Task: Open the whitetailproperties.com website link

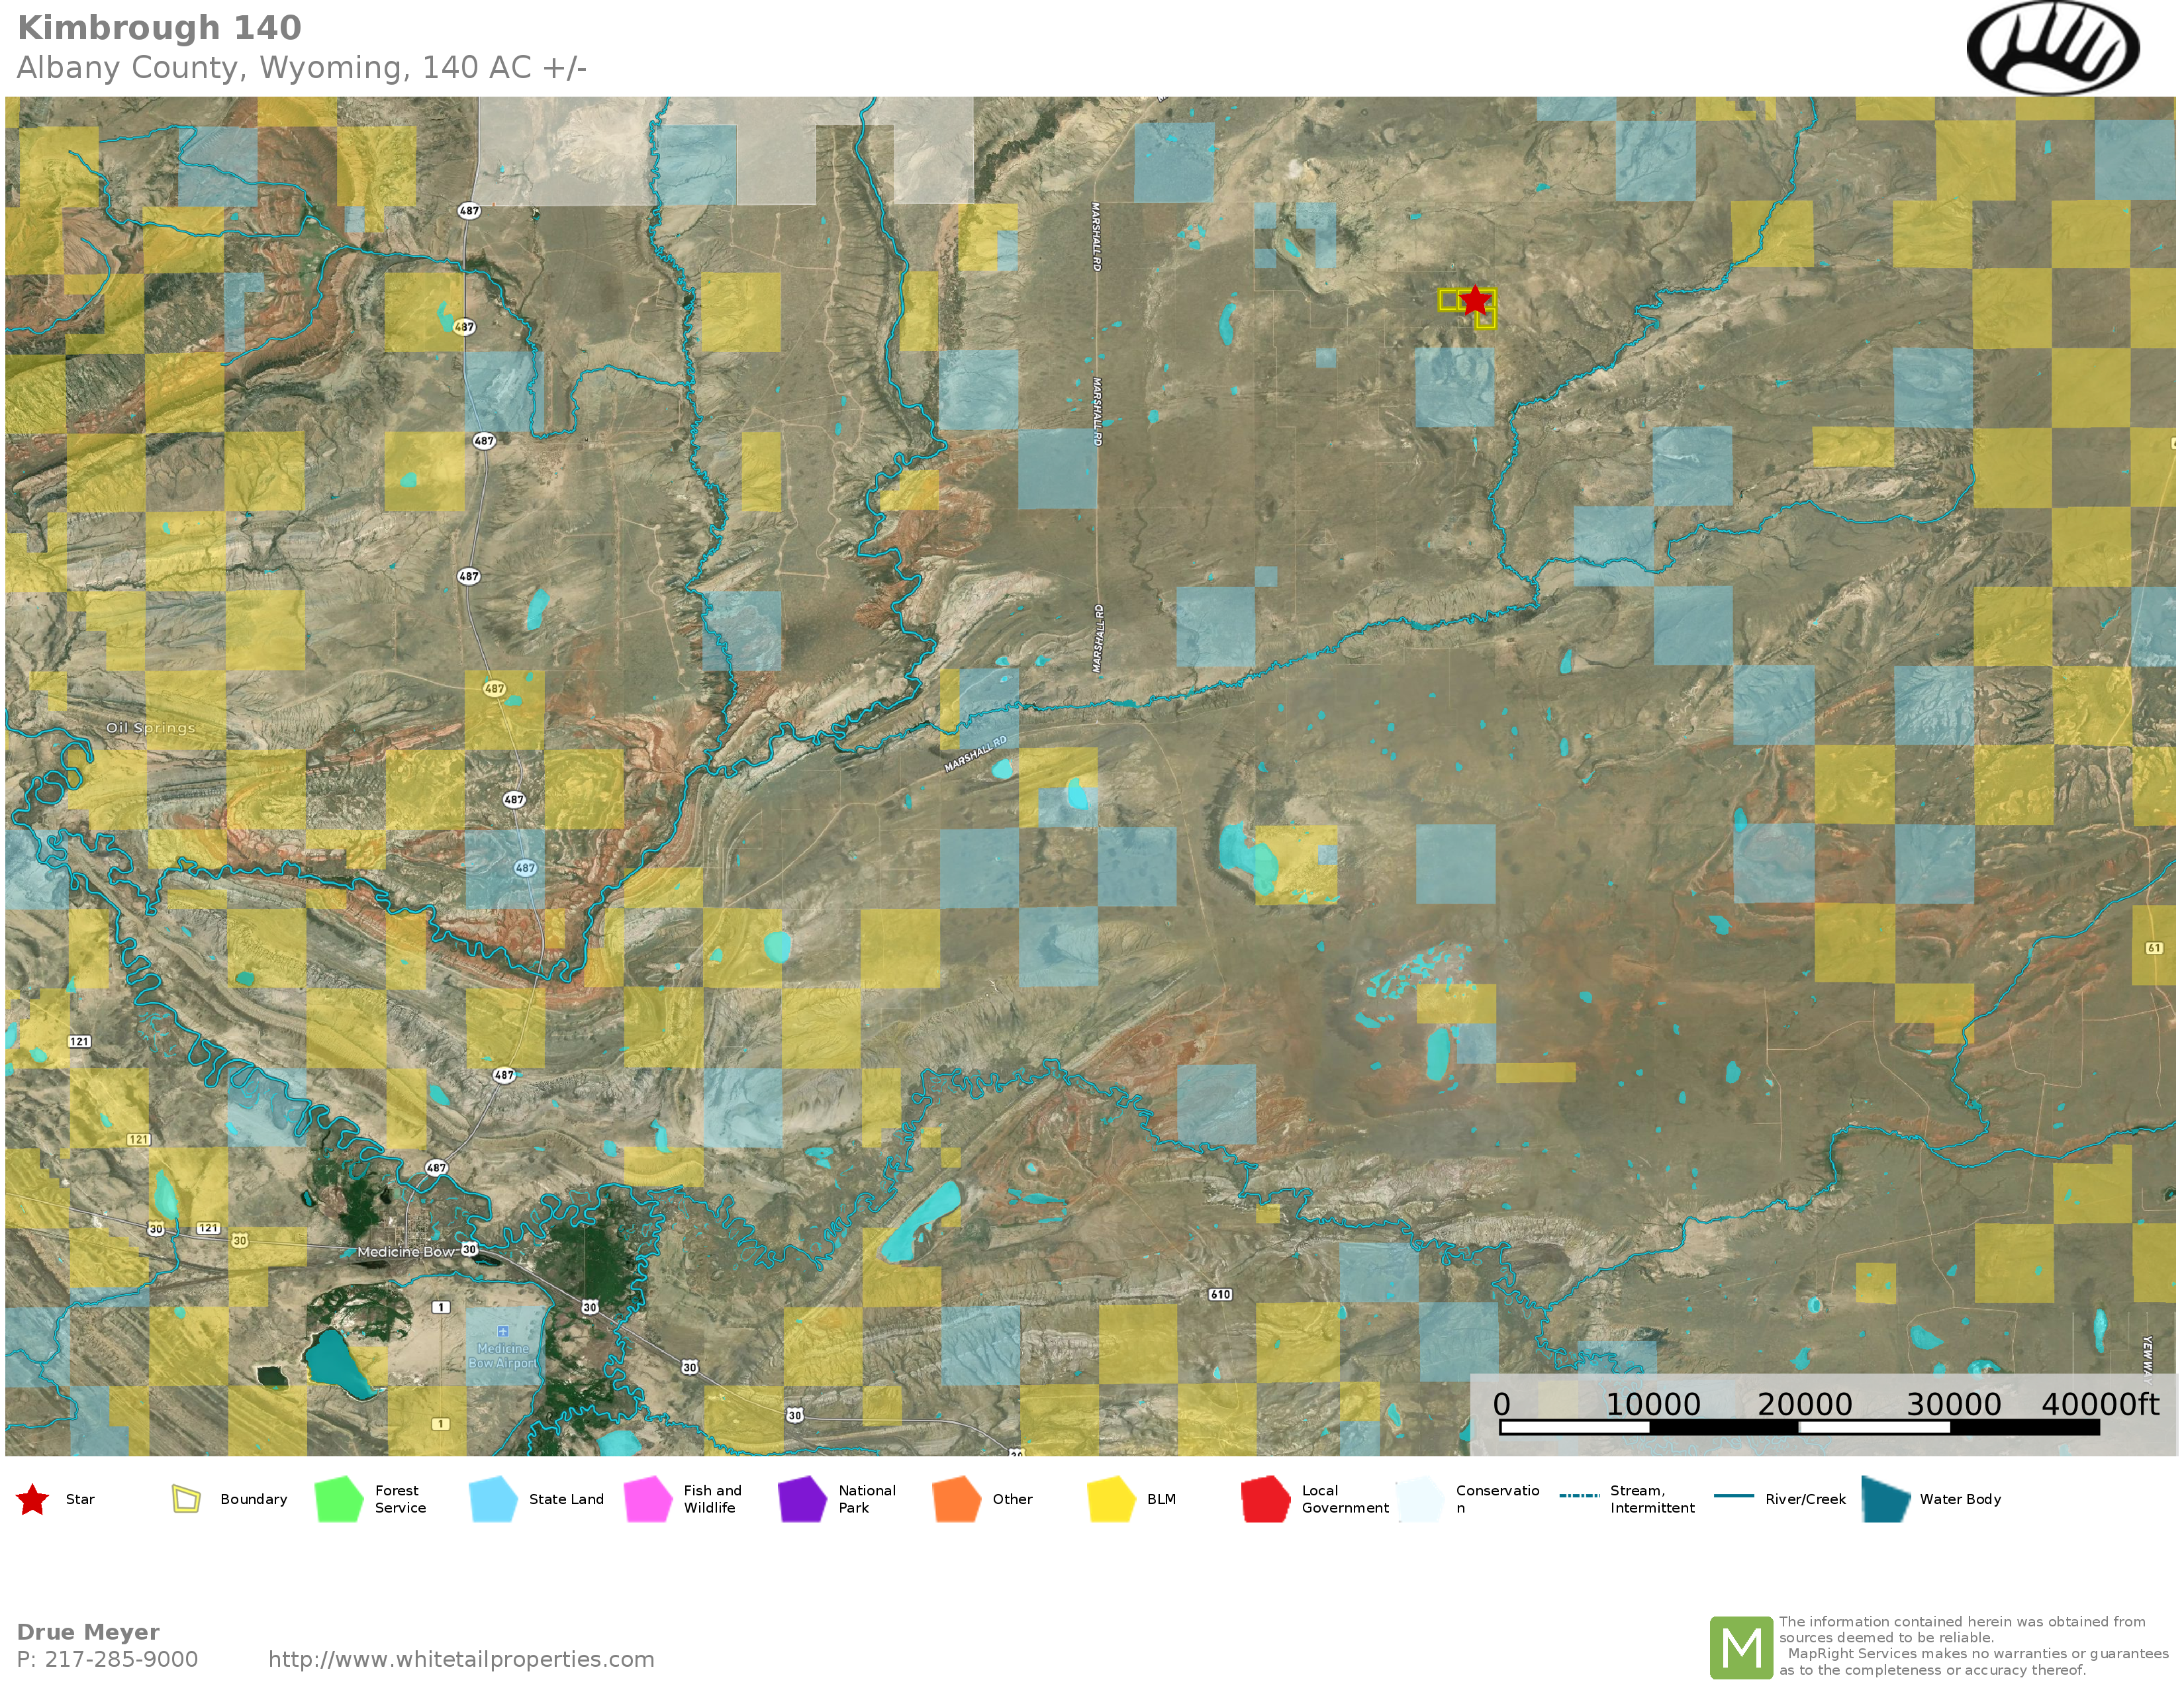Action: click(461, 1659)
